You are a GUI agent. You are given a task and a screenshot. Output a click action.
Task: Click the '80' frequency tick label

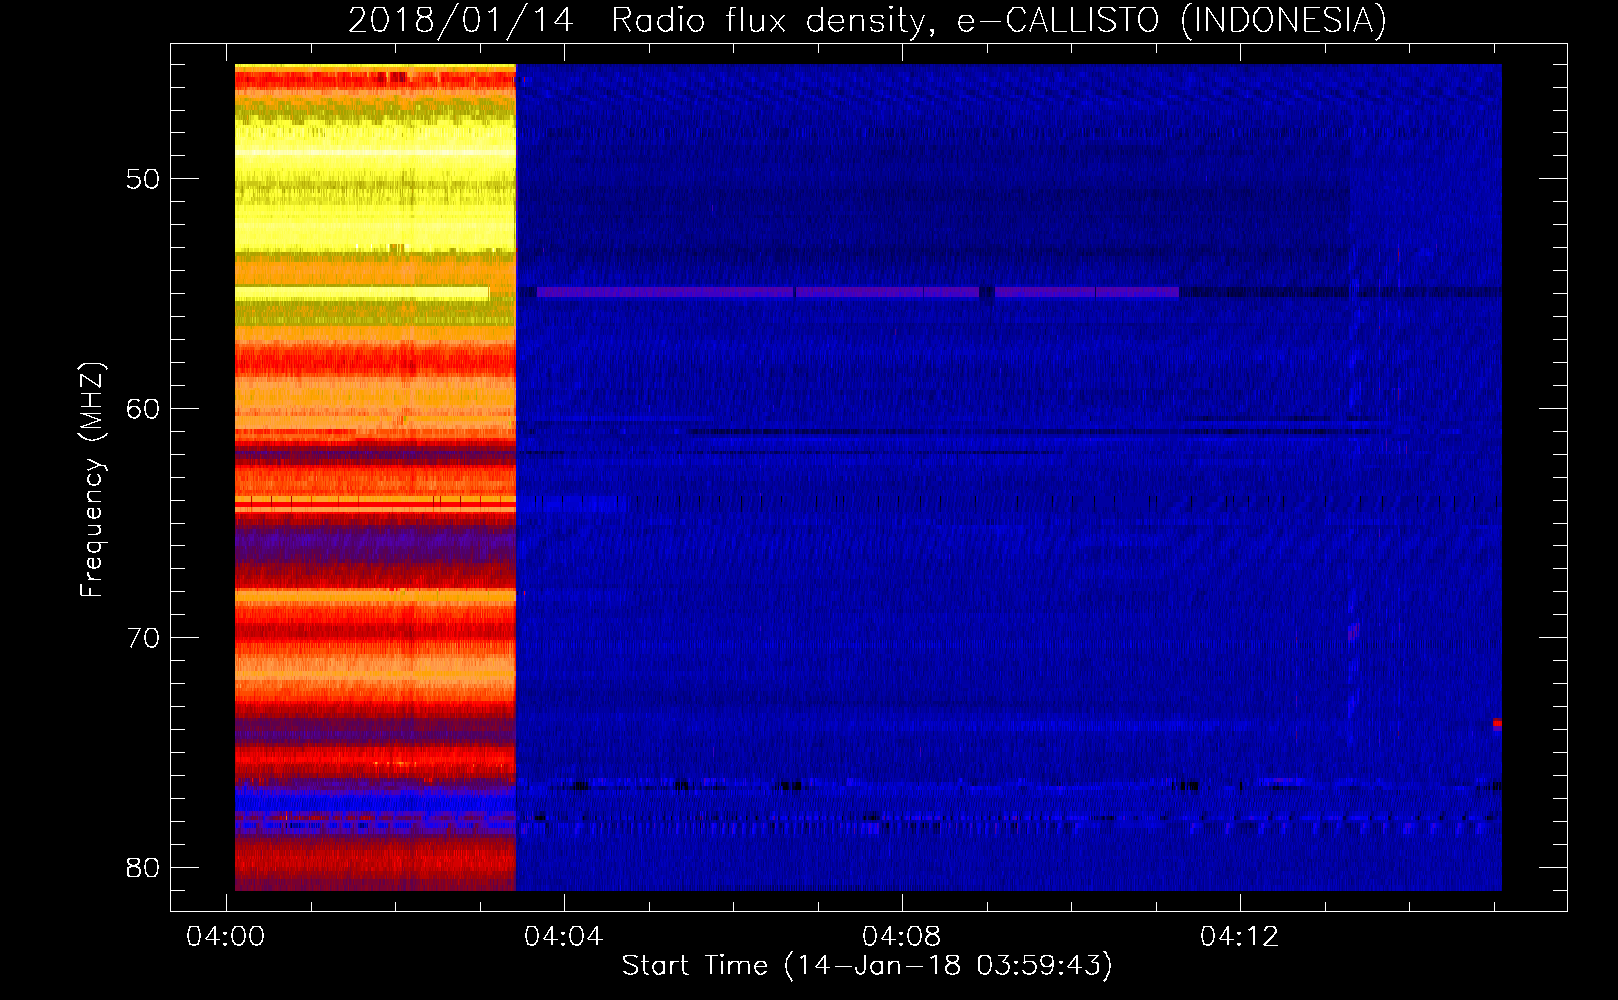(143, 867)
